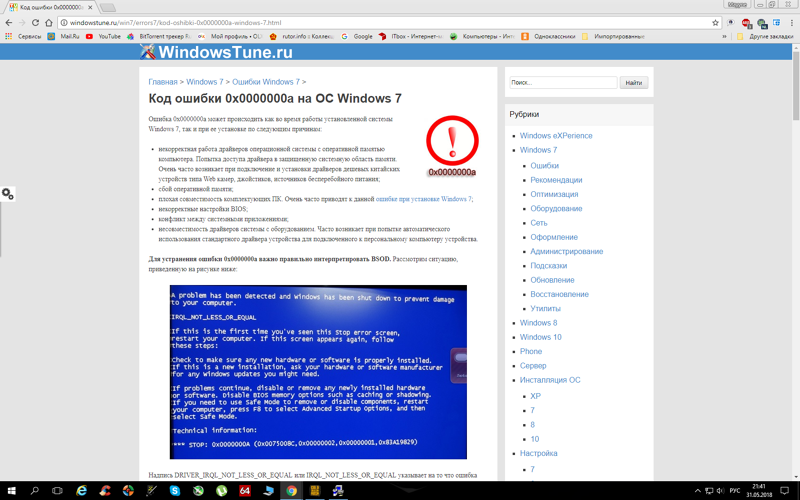Image resolution: width=800 pixels, height=500 pixels.
Task: Open Подсказки subcategory
Action: 548,265
